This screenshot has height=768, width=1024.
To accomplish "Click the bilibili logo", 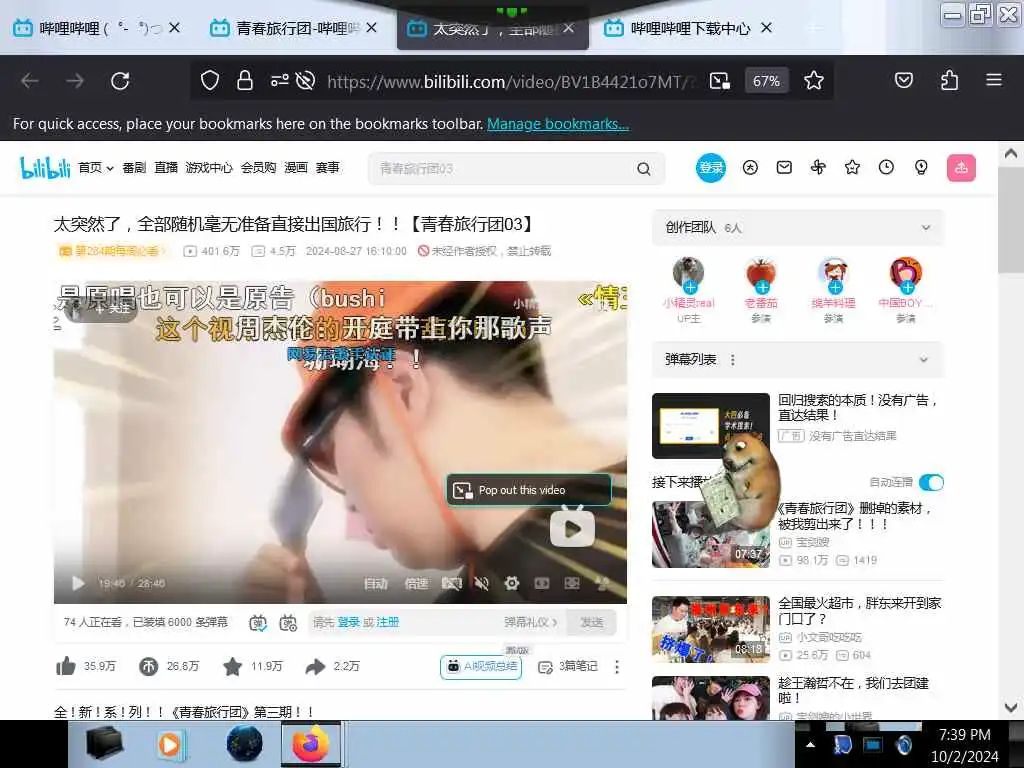I will pyautogui.click(x=45, y=168).
